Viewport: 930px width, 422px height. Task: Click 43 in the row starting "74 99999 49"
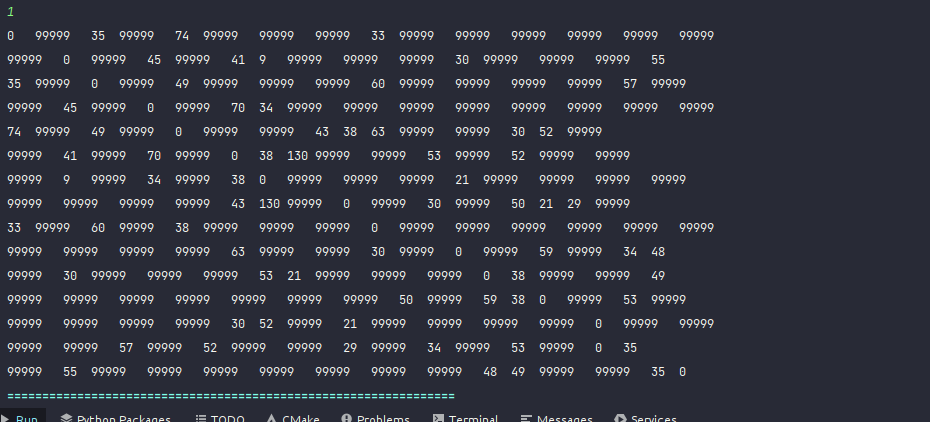point(322,132)
